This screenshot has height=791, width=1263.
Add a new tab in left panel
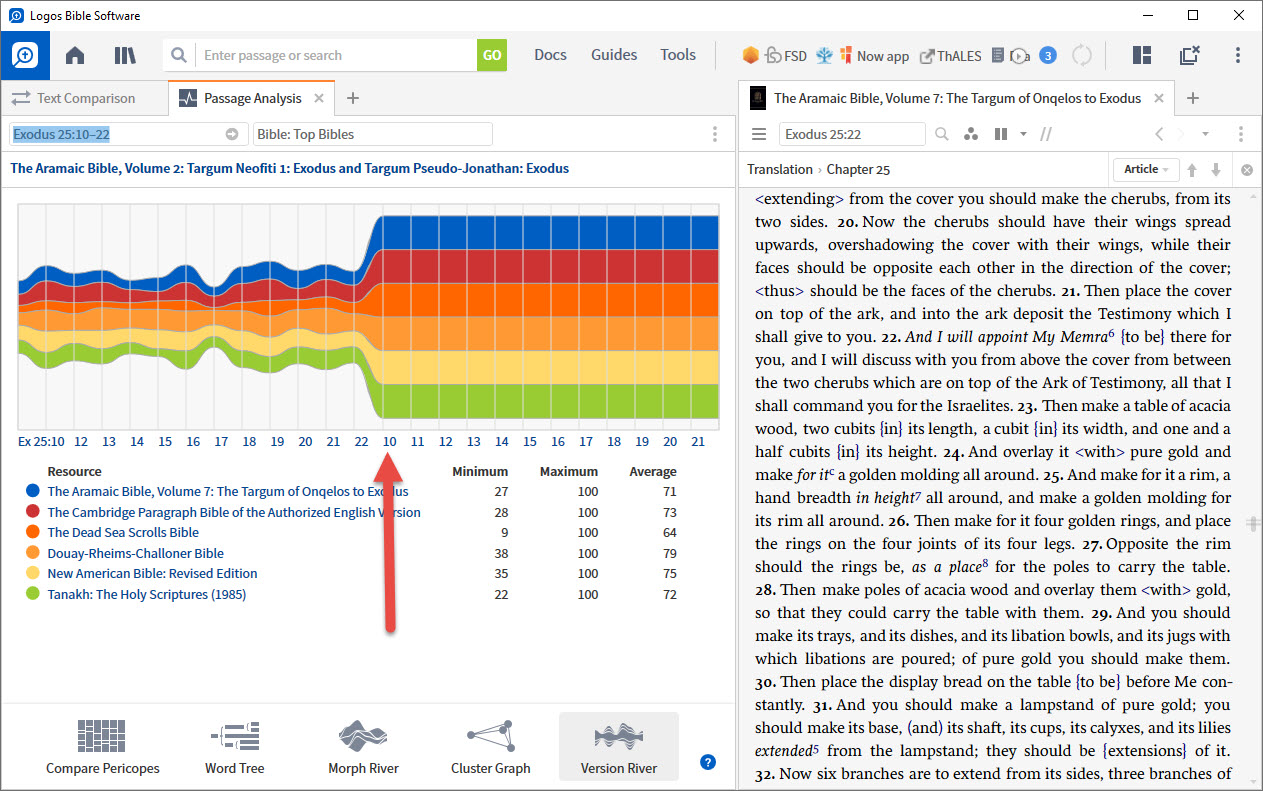pyautogui.click(x=352, y=98)
